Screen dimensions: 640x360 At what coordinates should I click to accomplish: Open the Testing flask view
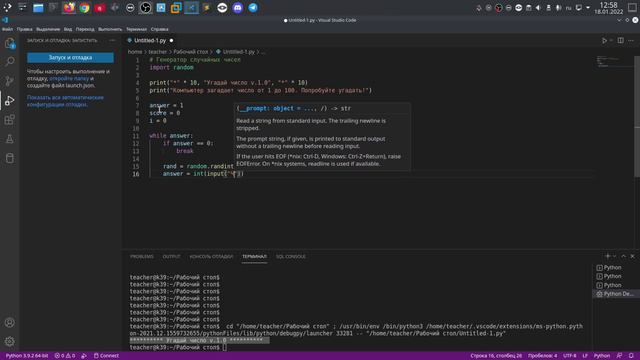[9, 139]
